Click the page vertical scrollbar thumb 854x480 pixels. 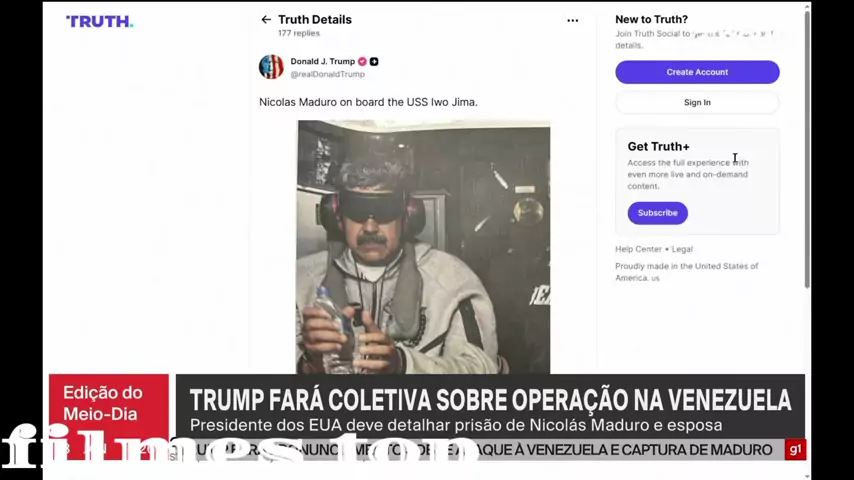(807, 148)
